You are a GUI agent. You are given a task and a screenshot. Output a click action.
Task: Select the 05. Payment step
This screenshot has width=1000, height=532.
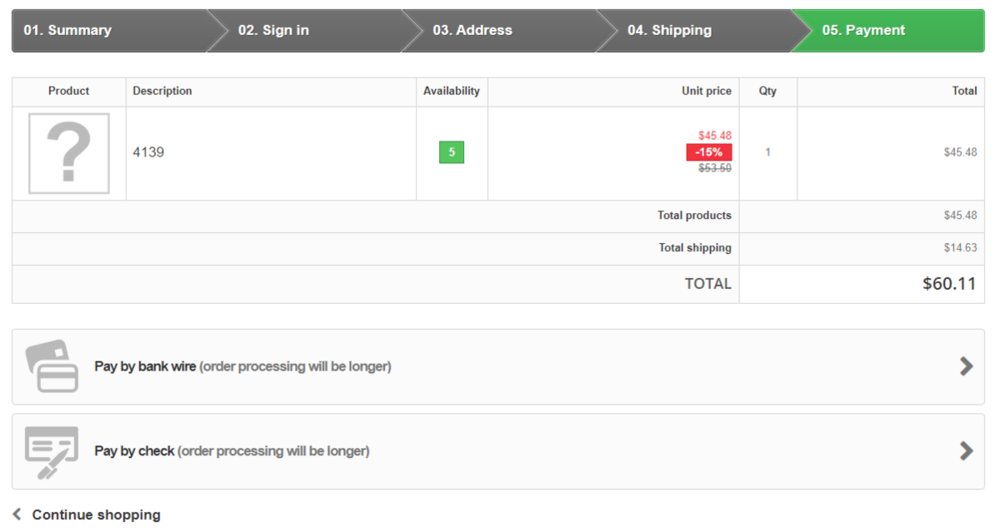[x=863, y=30]
